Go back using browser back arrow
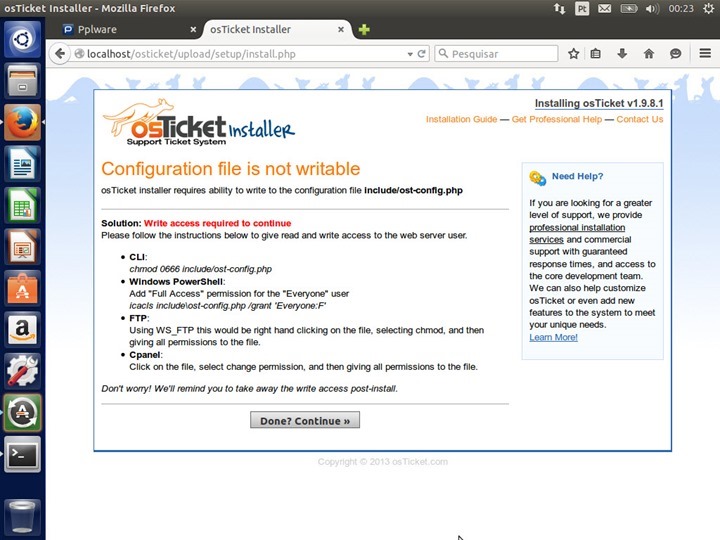This screenshot has width=720, height=540. tap(59, 54)
